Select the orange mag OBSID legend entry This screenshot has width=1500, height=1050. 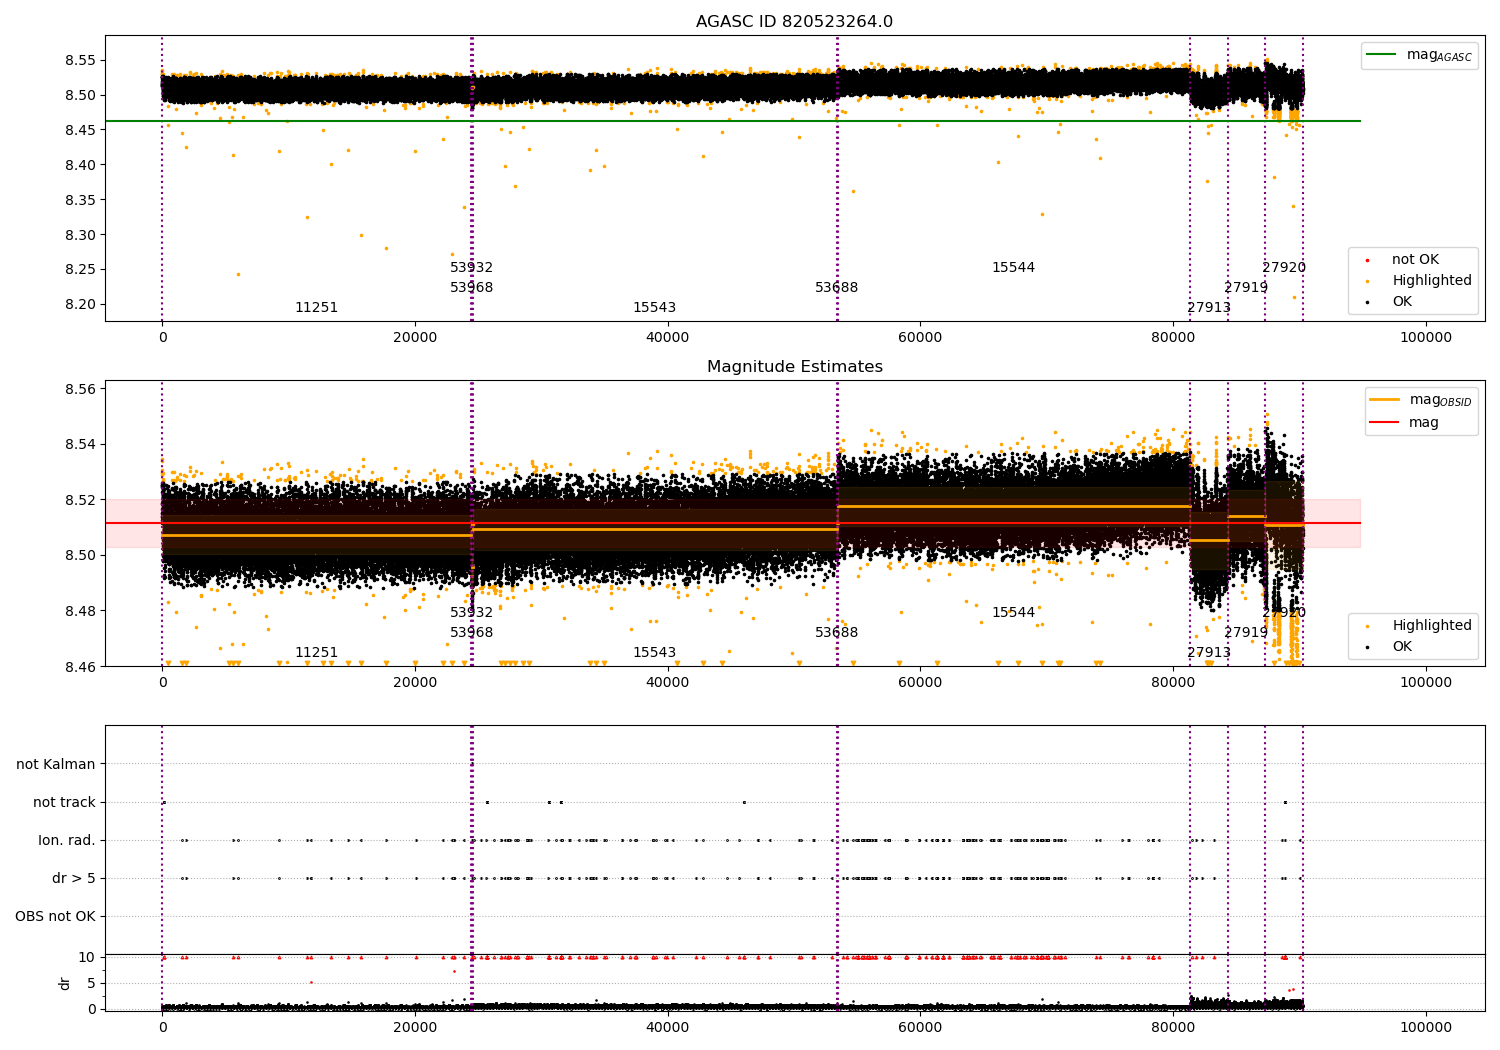[1421, 400]
